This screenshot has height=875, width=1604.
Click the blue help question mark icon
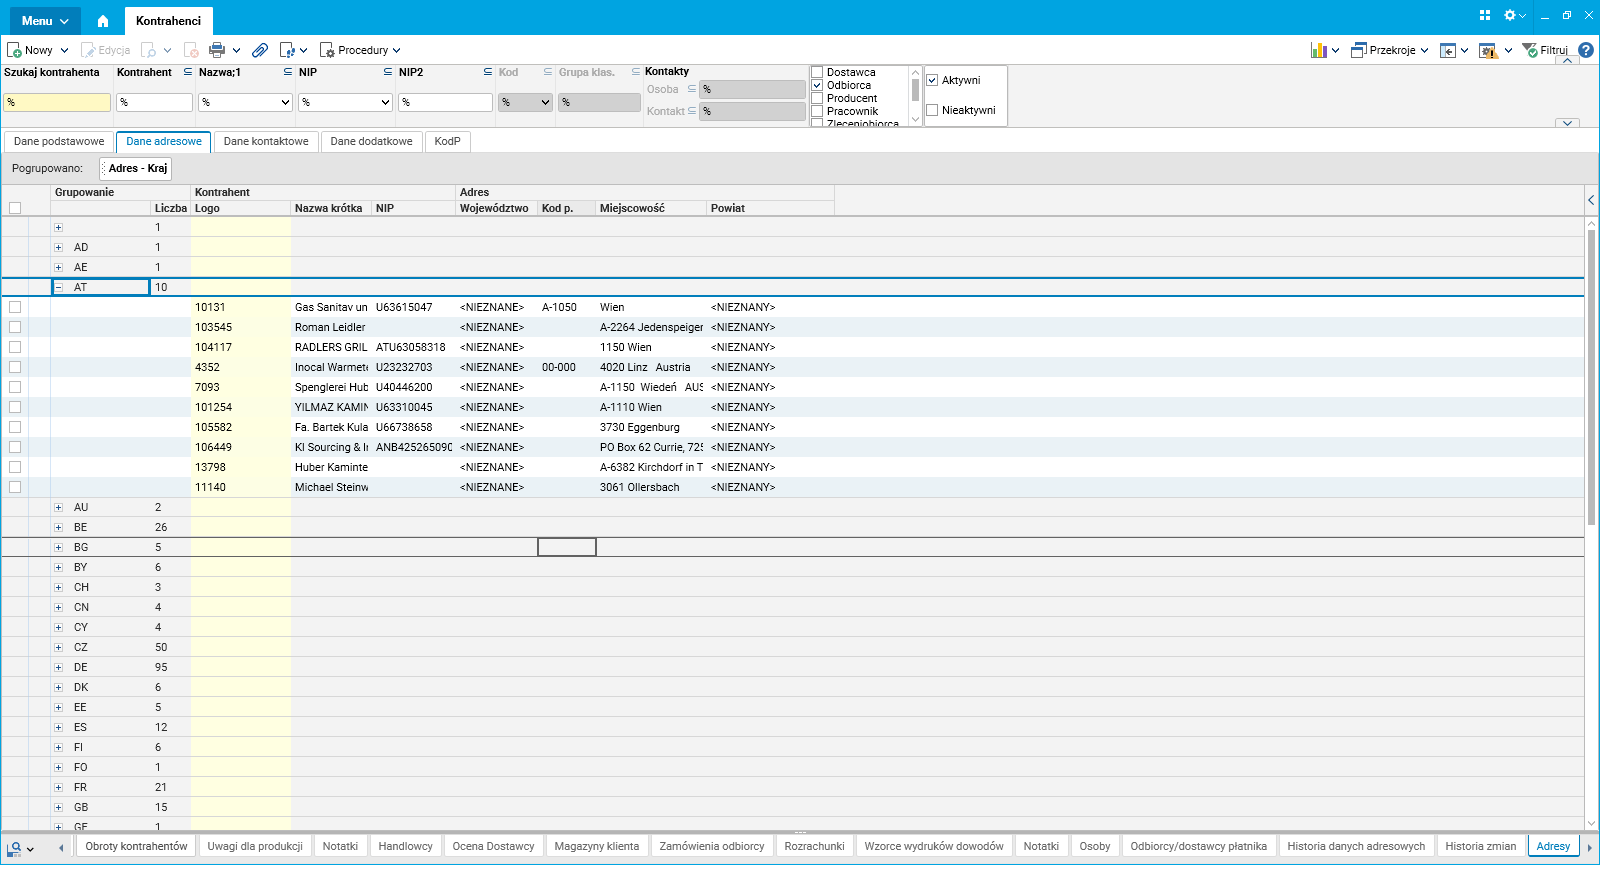click(1586, 50)
